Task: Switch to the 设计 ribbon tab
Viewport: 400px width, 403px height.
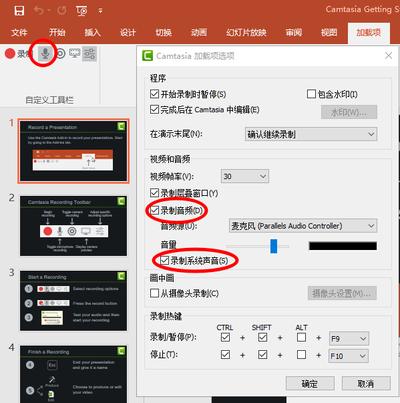Action: 128,33
